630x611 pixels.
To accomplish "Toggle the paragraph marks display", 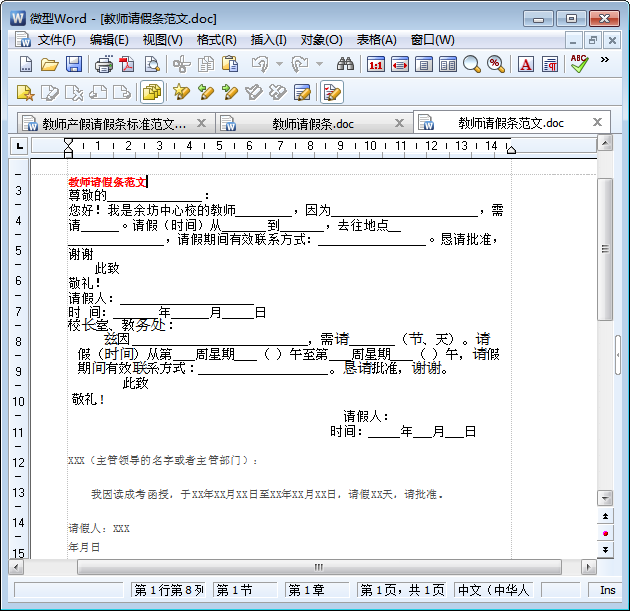I will coord(550,64).
